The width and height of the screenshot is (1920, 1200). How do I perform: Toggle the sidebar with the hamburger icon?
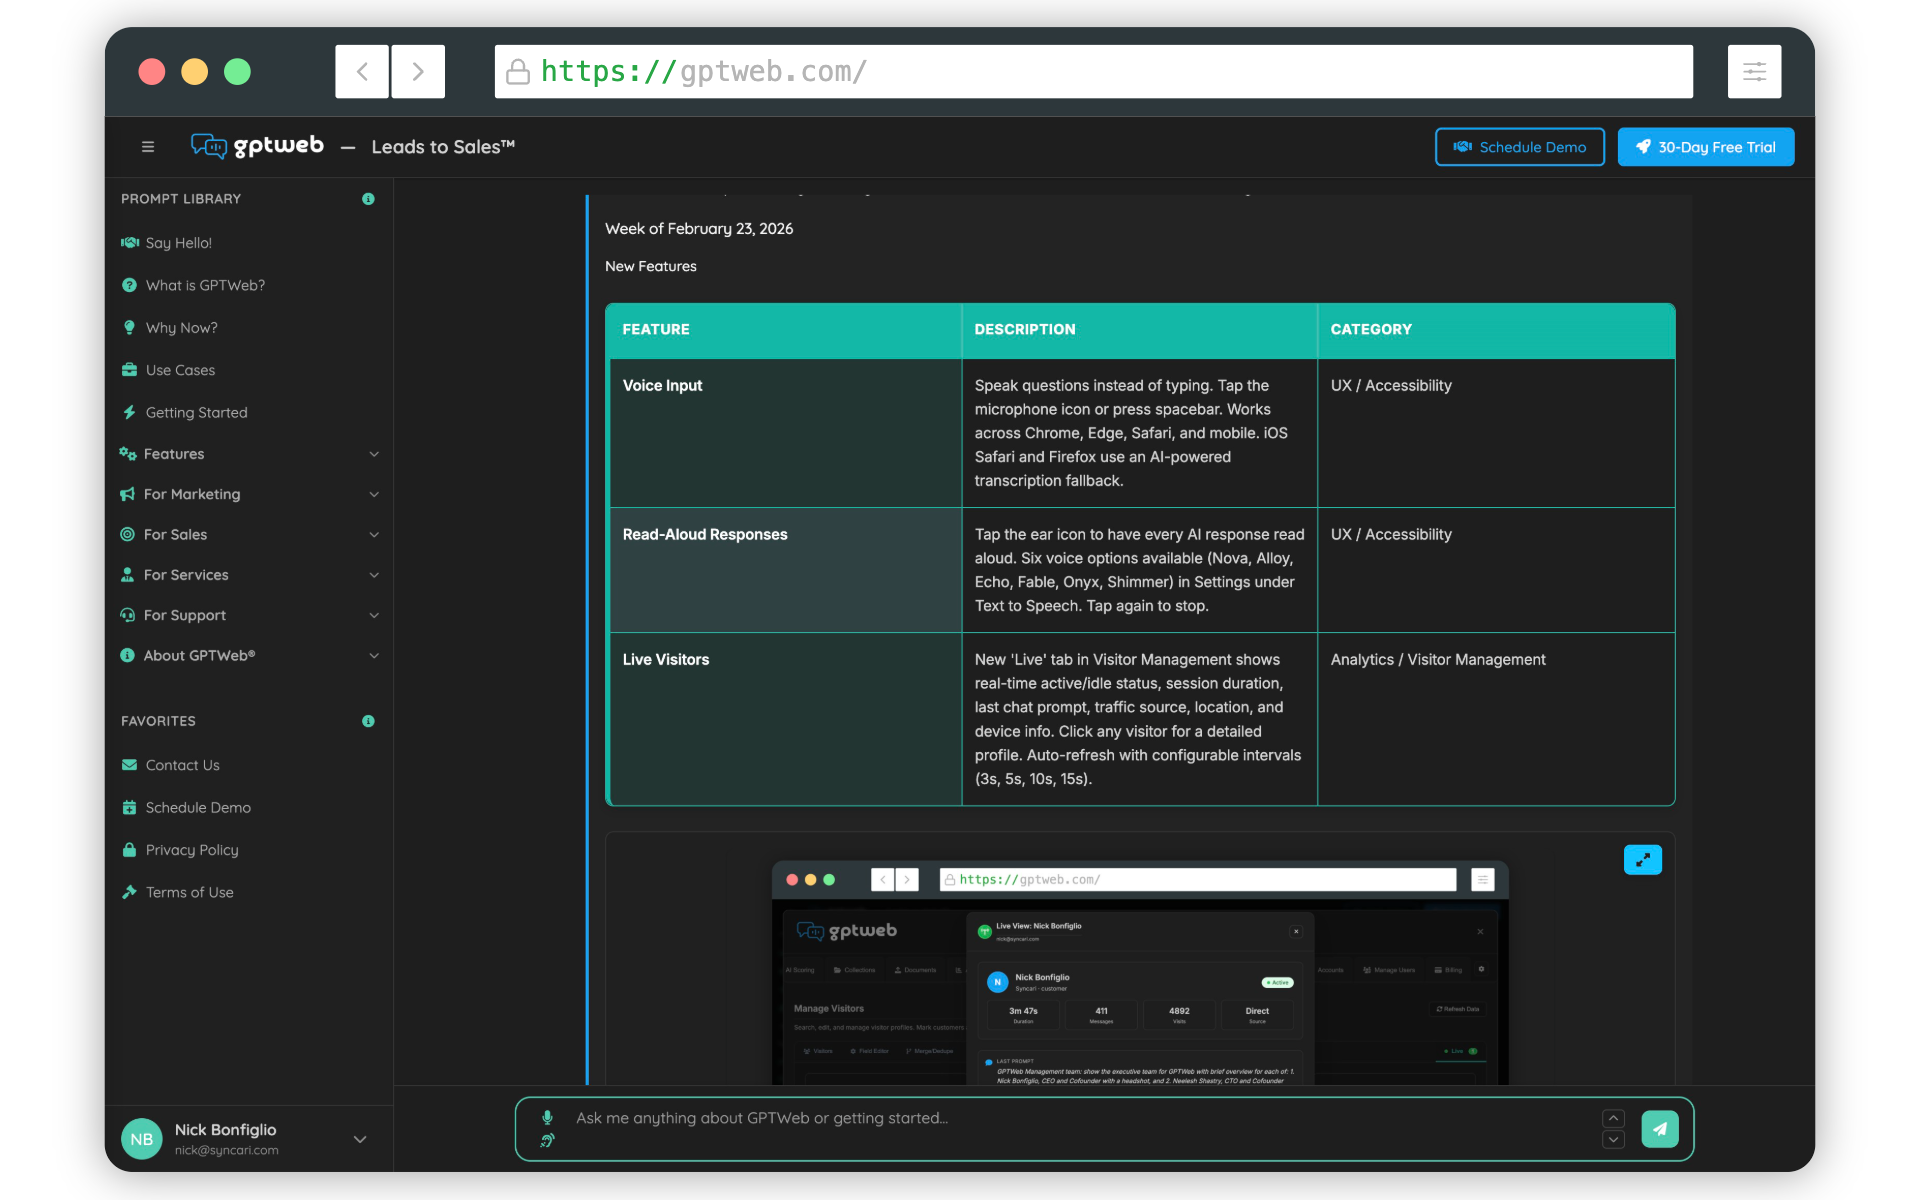[148, 147]
